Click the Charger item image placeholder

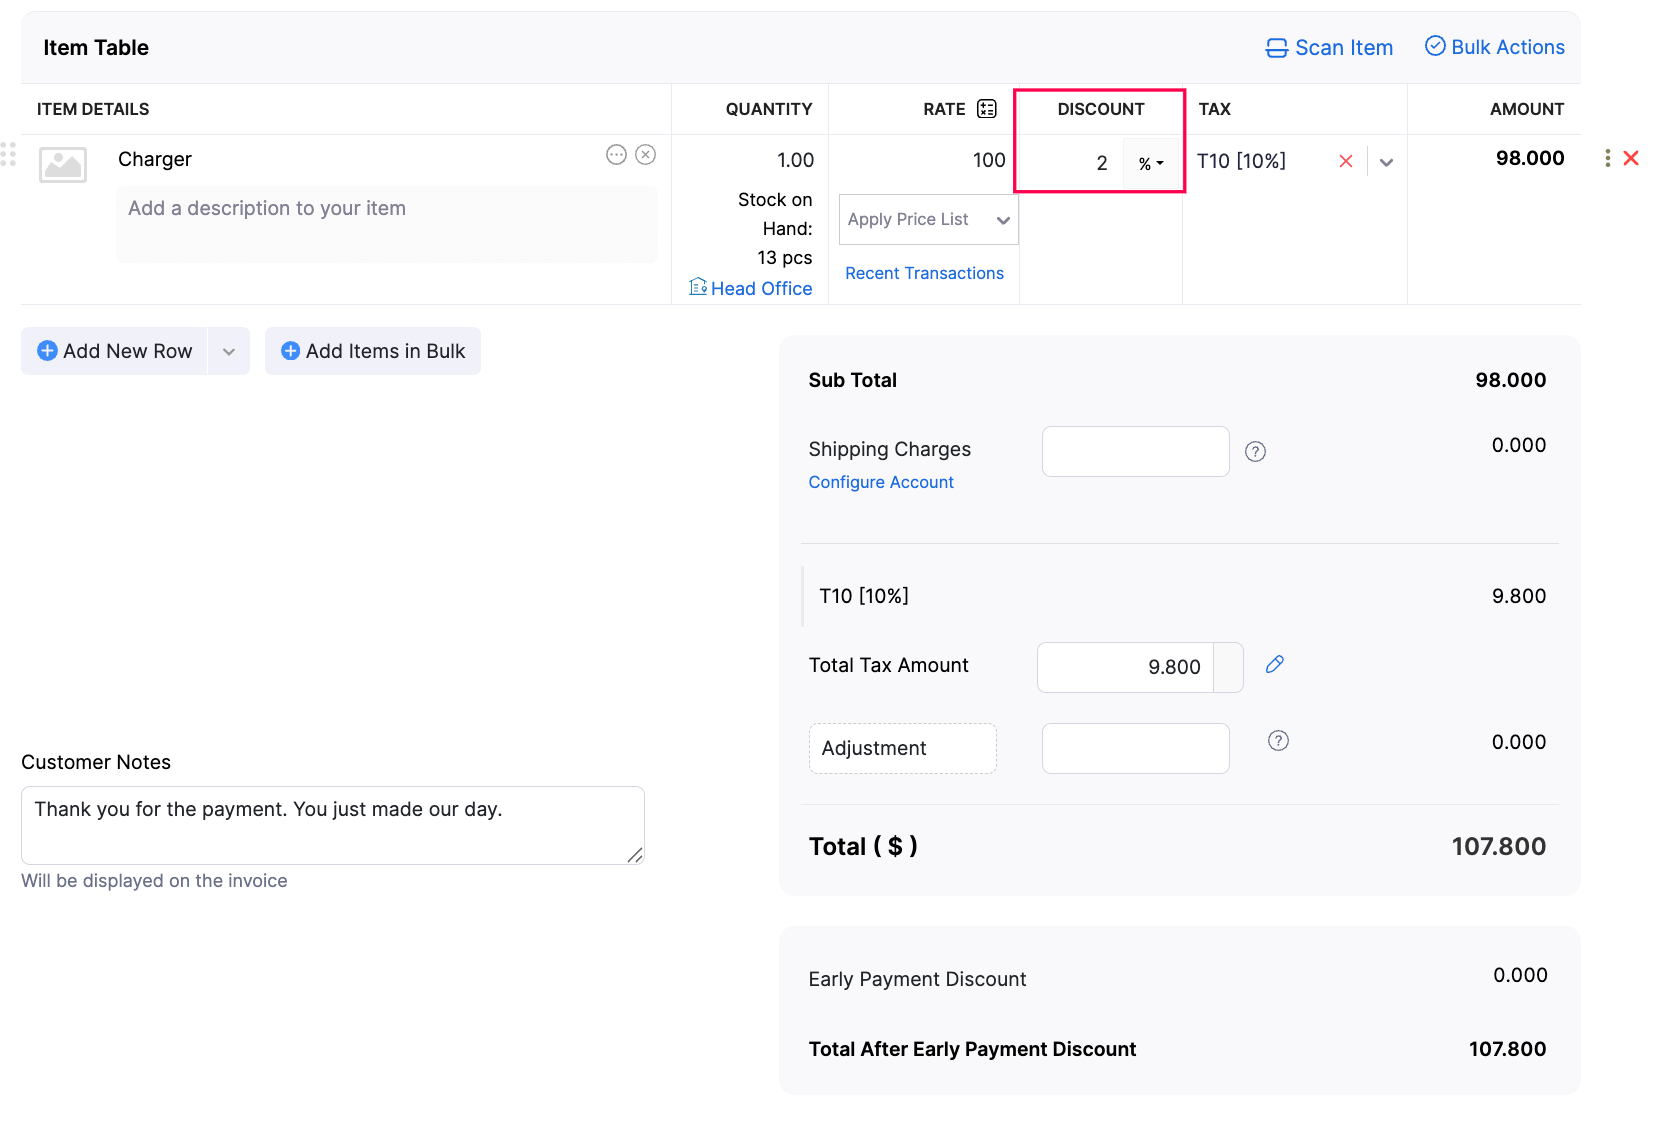63,165
